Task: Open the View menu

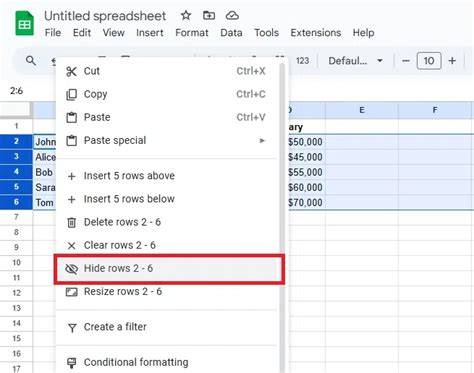Action: point(113,33)
